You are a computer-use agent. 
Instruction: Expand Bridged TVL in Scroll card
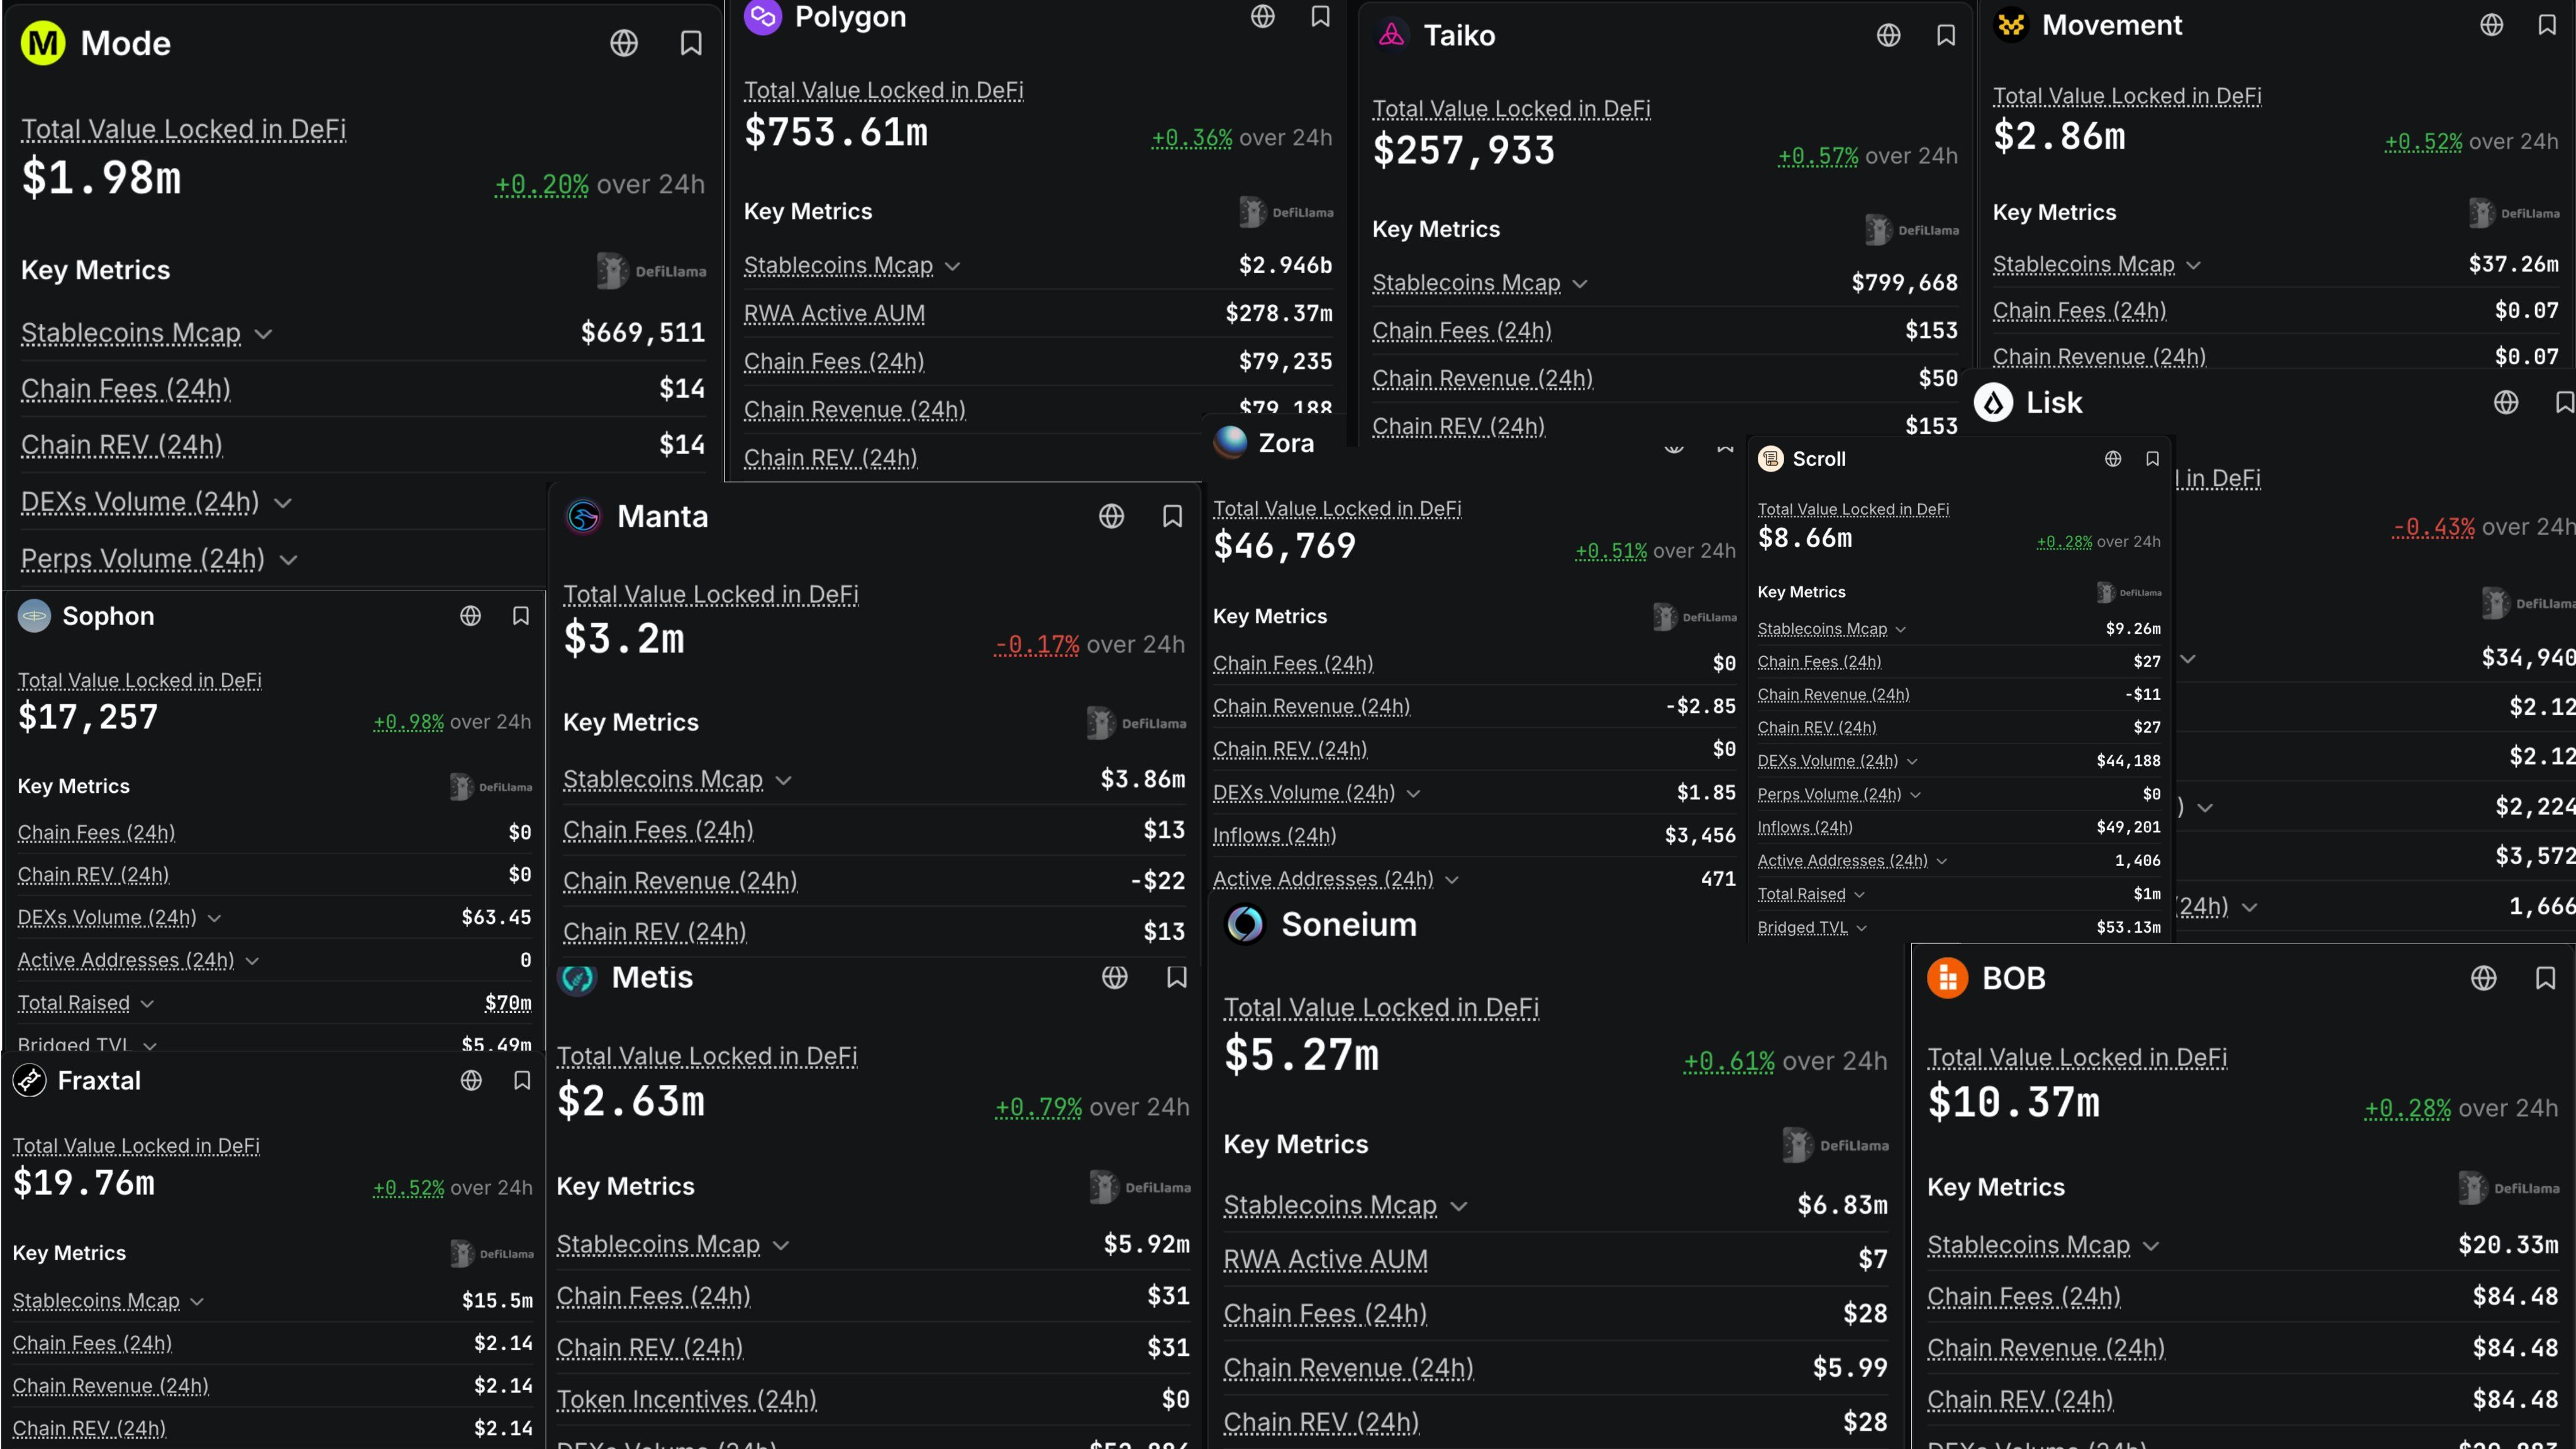coord(1861,929)
